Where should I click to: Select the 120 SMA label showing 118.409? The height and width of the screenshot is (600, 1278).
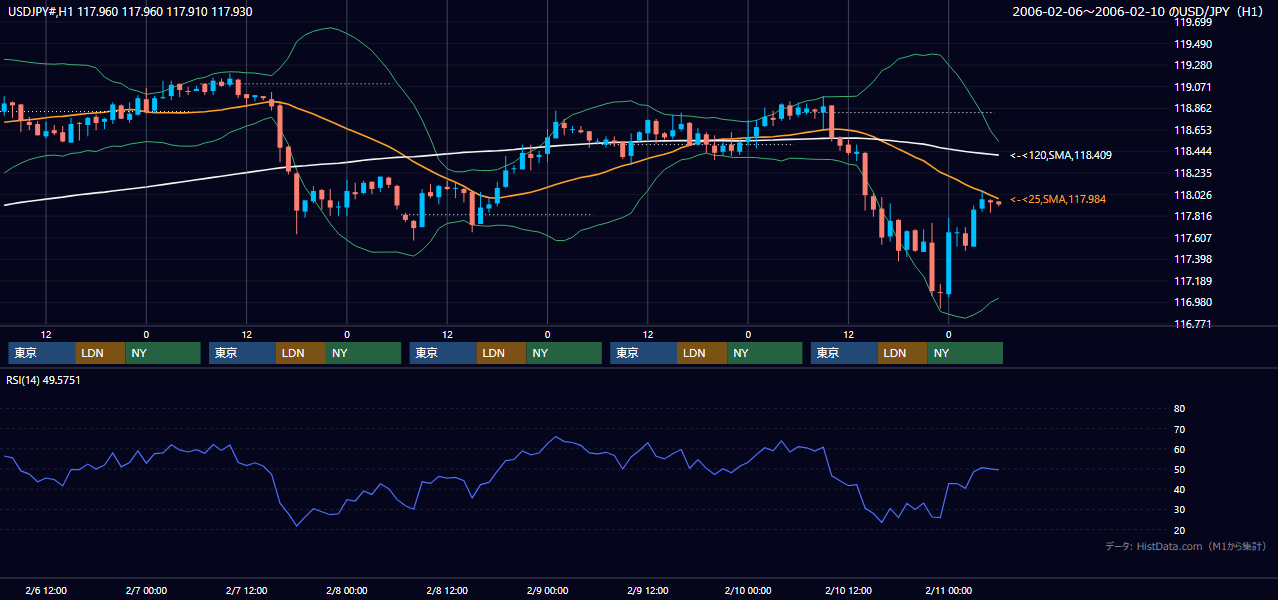[x=1061, y=155]
